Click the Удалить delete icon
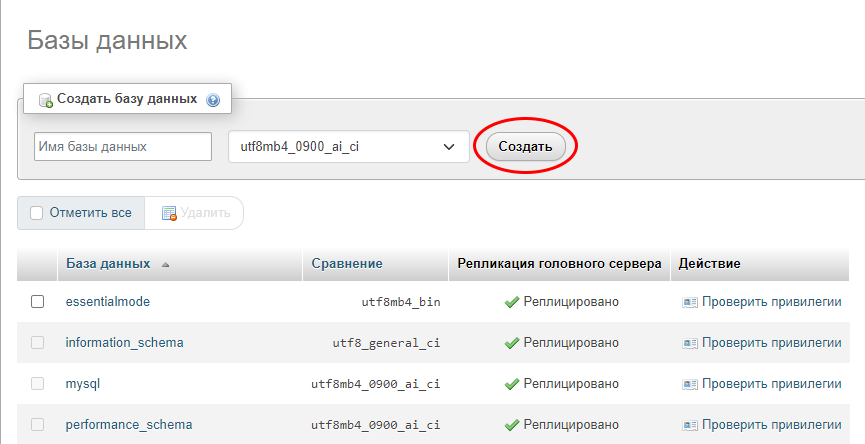This screenshot has width=865, height=444. click(169, 213)
